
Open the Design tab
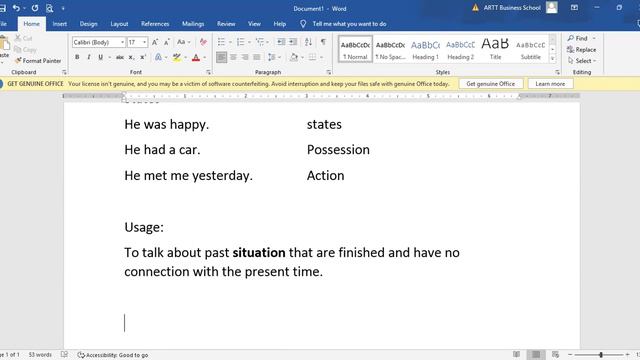[x=89, y=24]
